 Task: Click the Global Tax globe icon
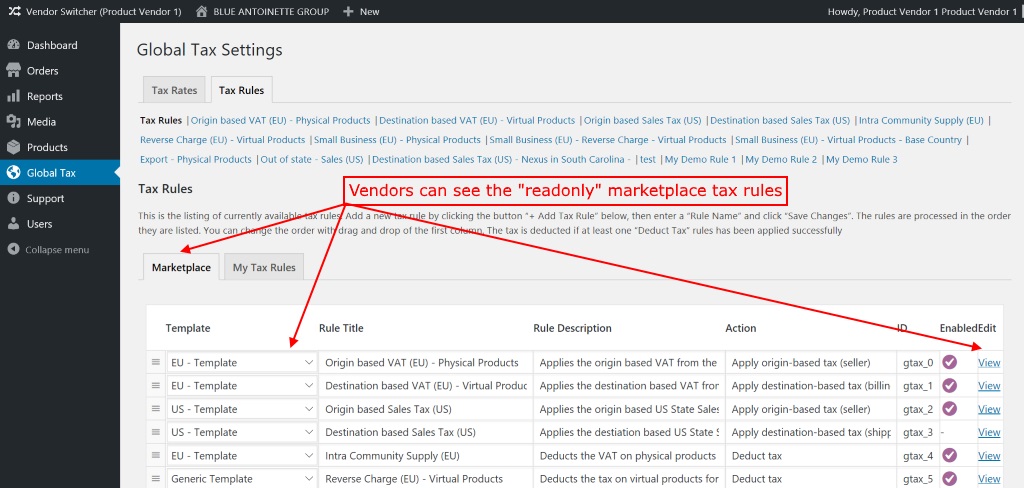click(13, 173)
